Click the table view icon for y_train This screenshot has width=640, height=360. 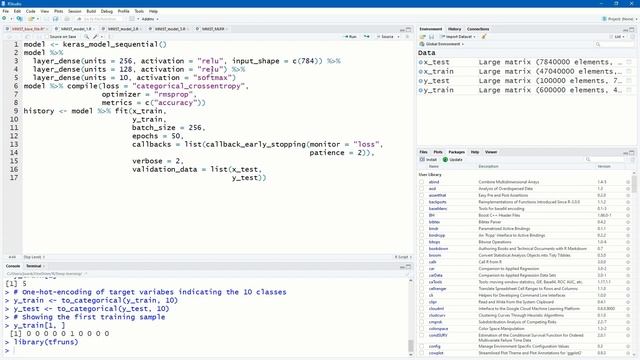pyautogui.click(x=629, y=90)
